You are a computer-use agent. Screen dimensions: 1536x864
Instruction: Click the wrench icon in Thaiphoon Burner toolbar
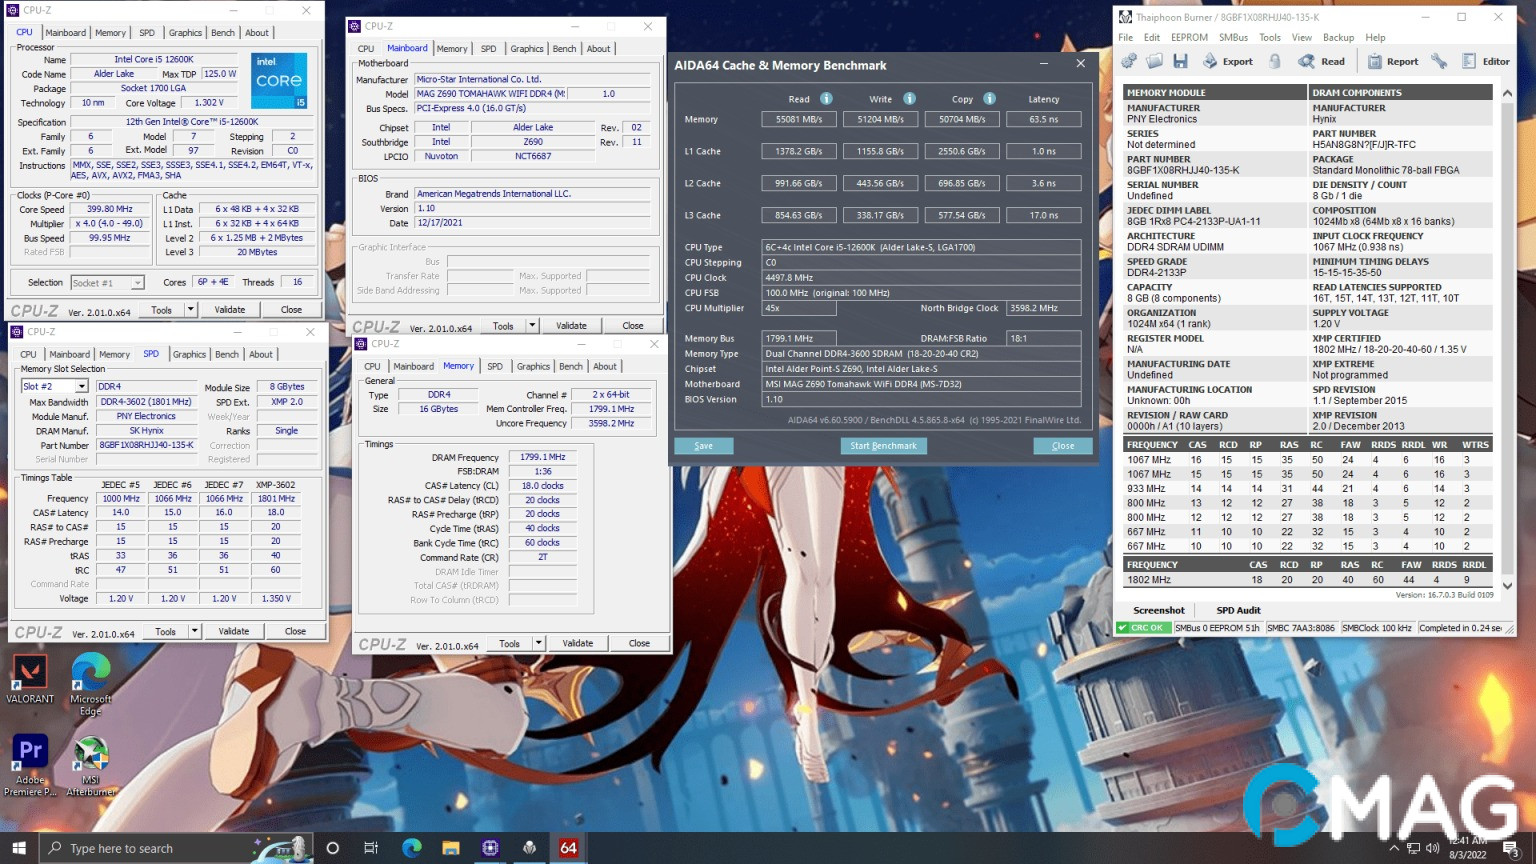(x=1439, y=61)
